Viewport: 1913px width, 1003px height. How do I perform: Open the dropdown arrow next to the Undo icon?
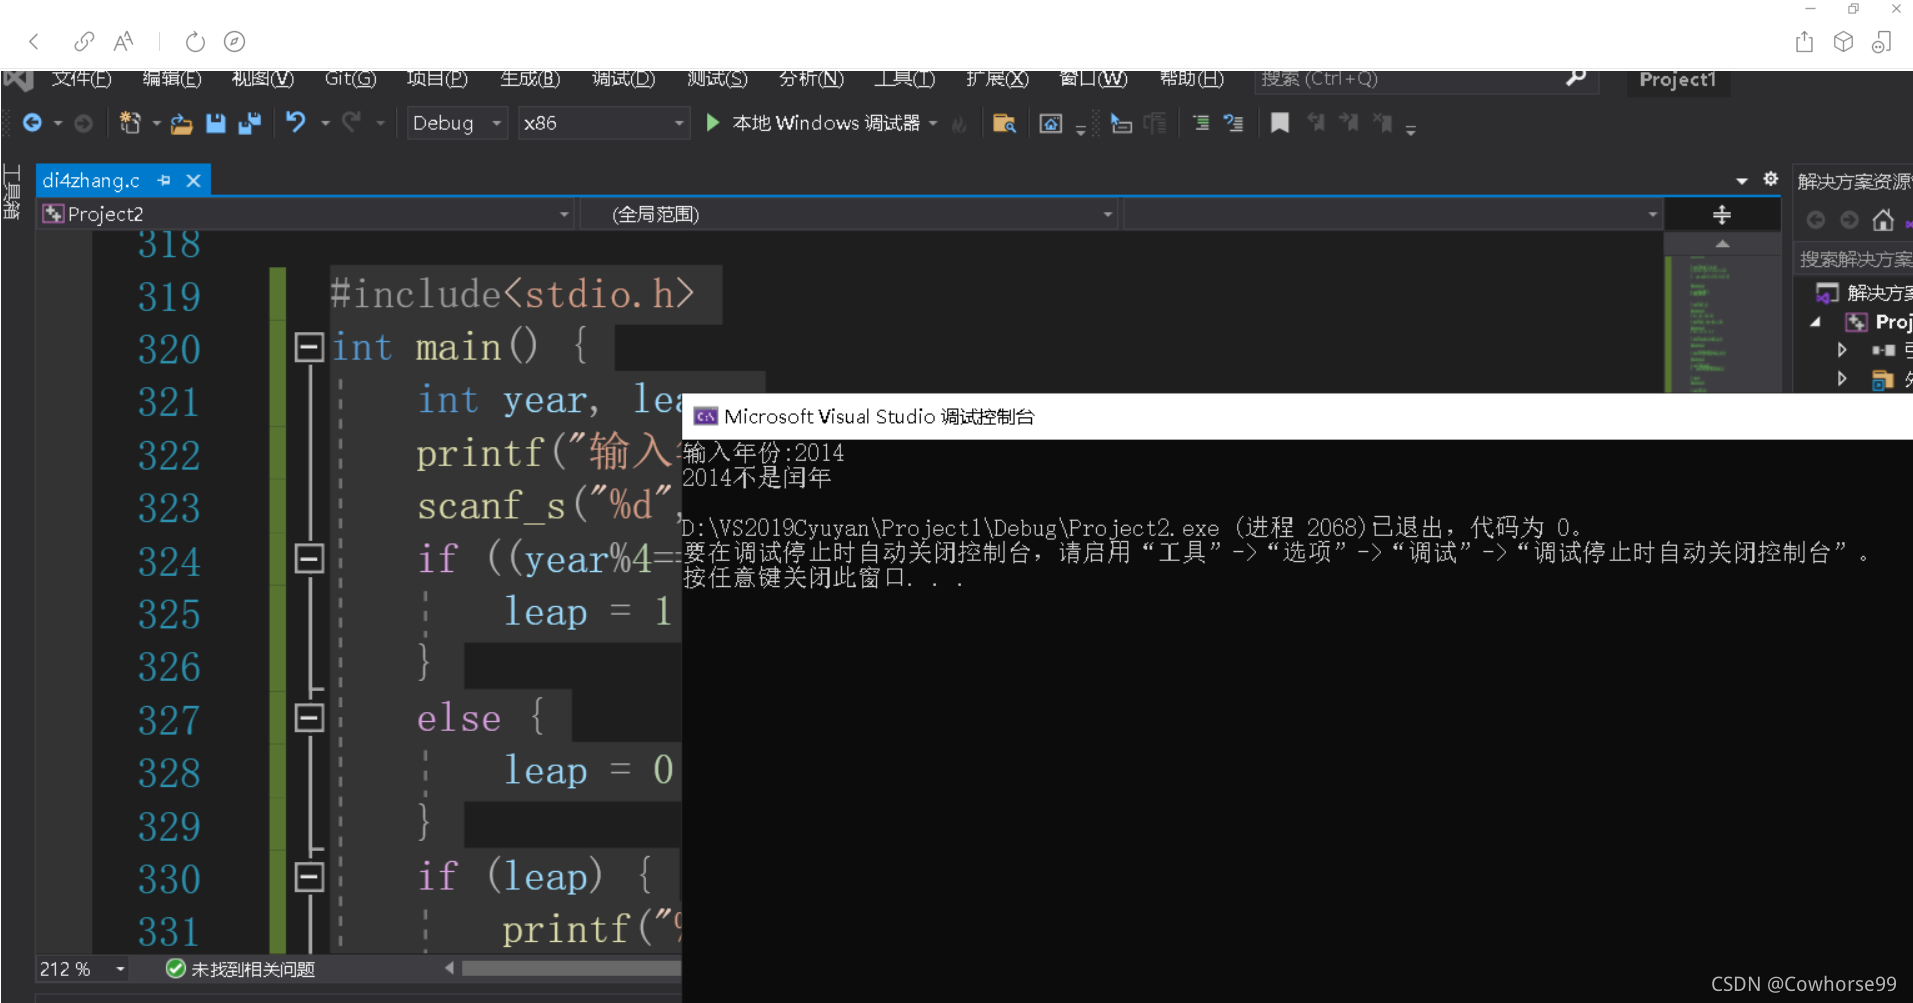(x=325, y=124)
